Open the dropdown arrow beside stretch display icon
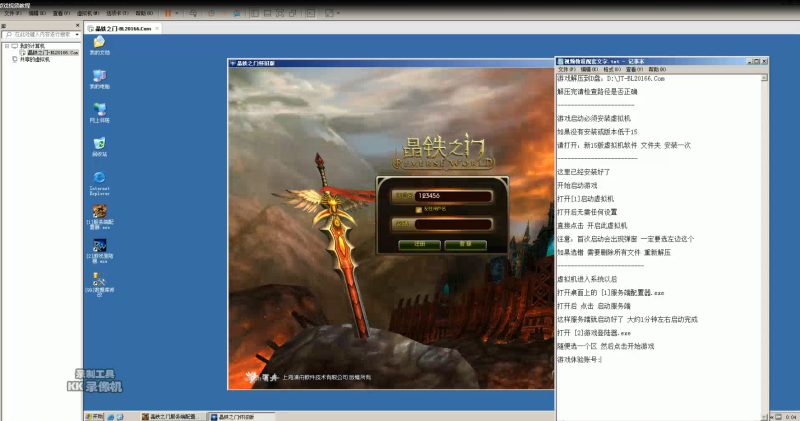This screenshot has width=800, height=421. (x=338, y=13)
